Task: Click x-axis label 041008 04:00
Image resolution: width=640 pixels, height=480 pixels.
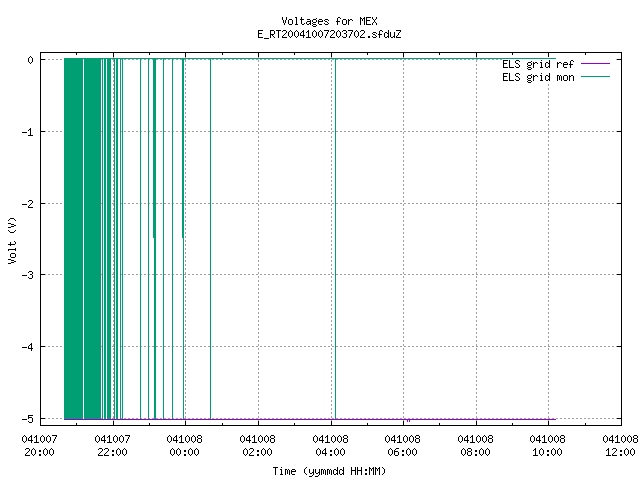Action: (x=330, y=446)
